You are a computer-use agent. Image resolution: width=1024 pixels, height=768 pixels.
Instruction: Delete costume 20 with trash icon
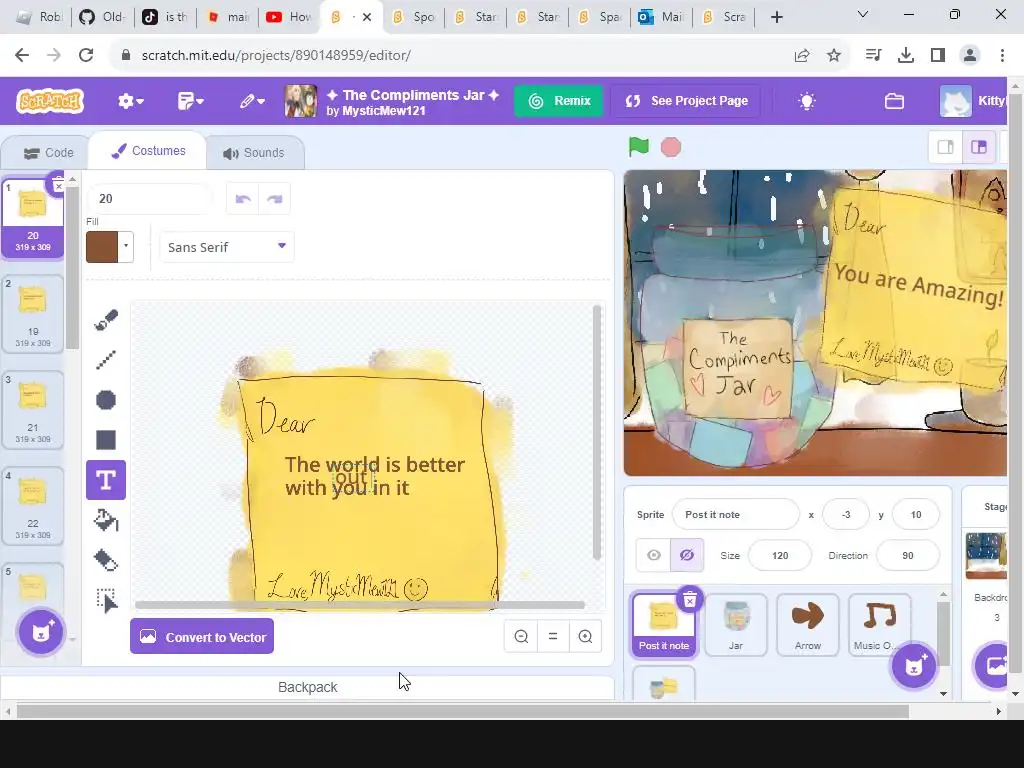(x=57, y=185)
